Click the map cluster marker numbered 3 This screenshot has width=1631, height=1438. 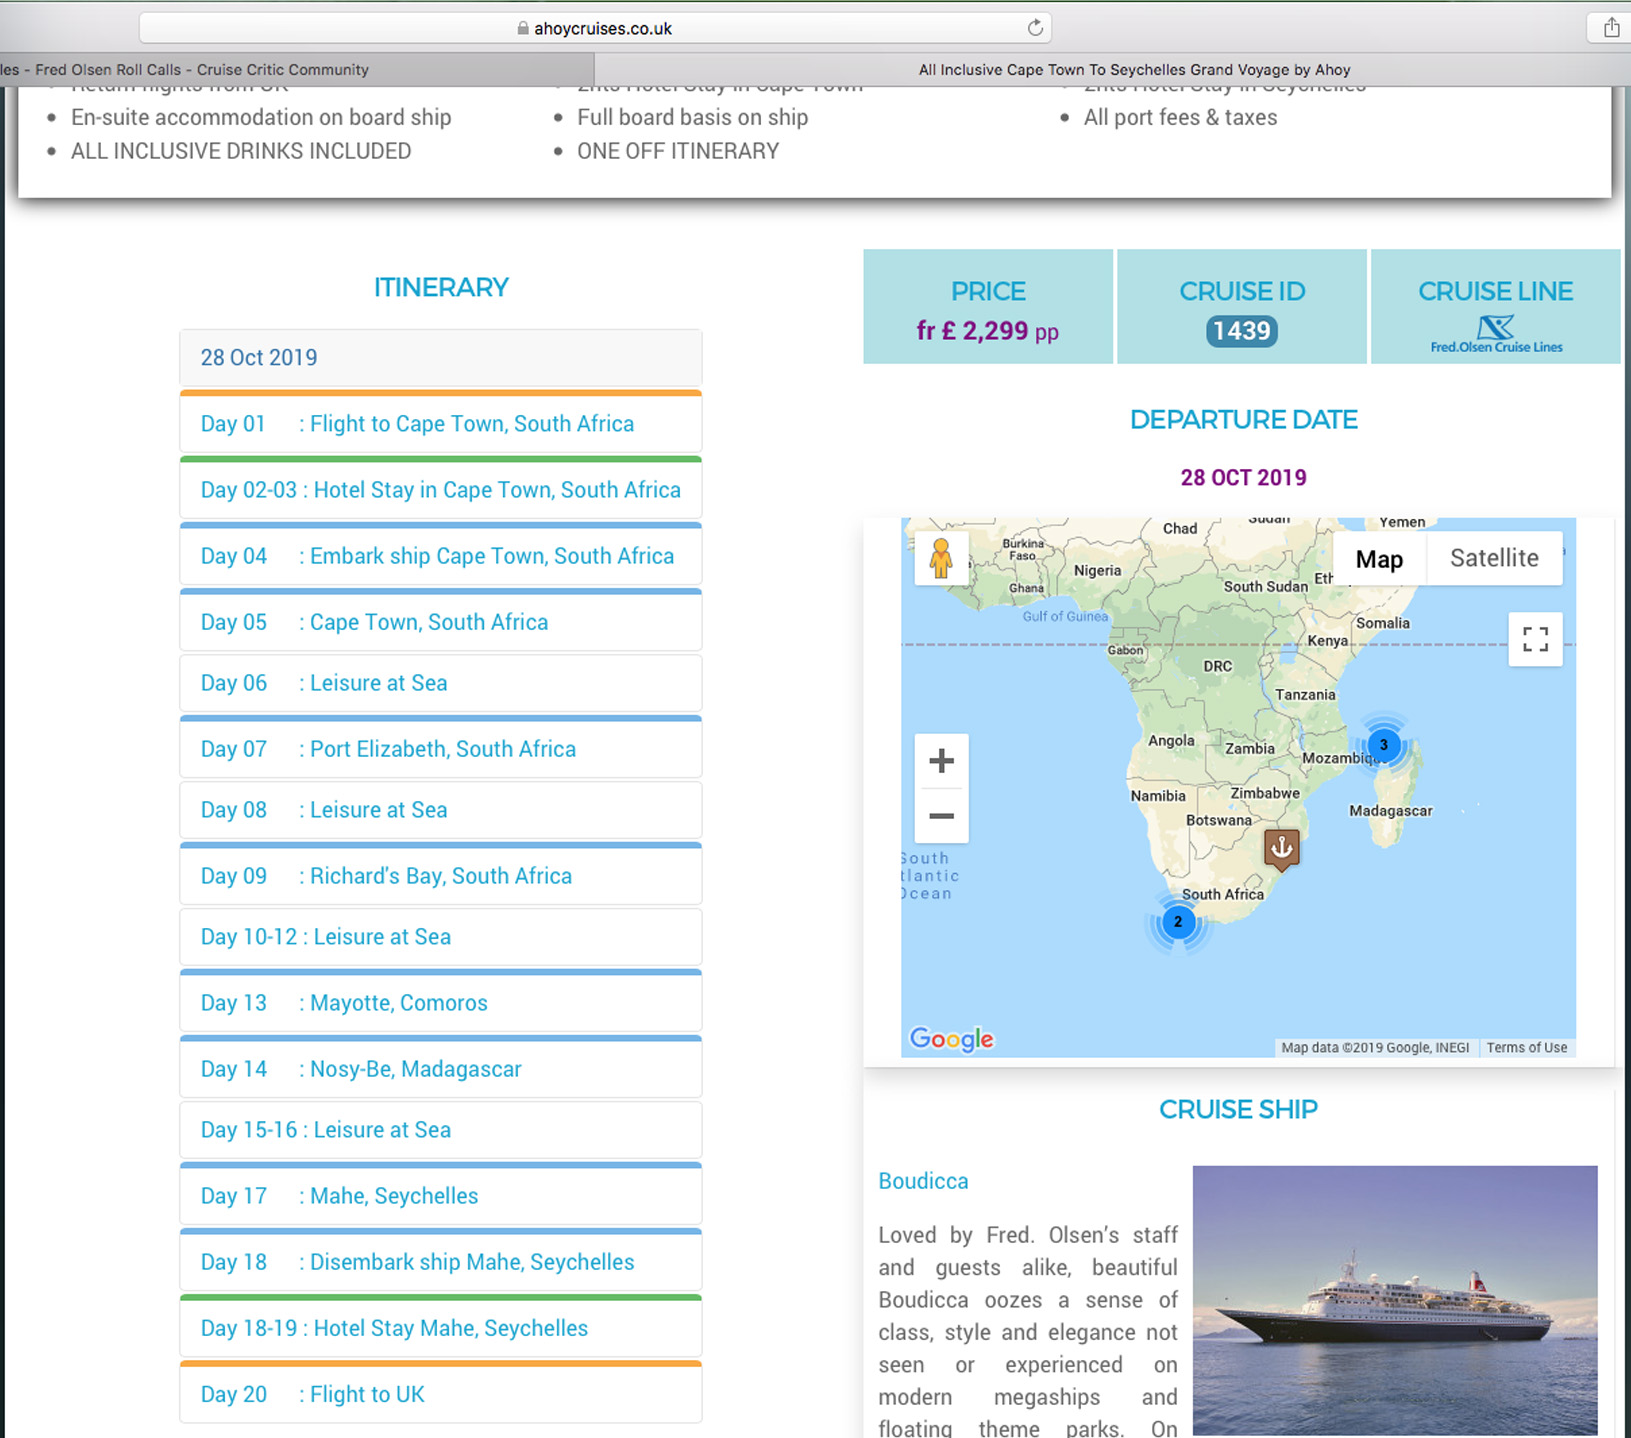click(x=1384, y=745)
